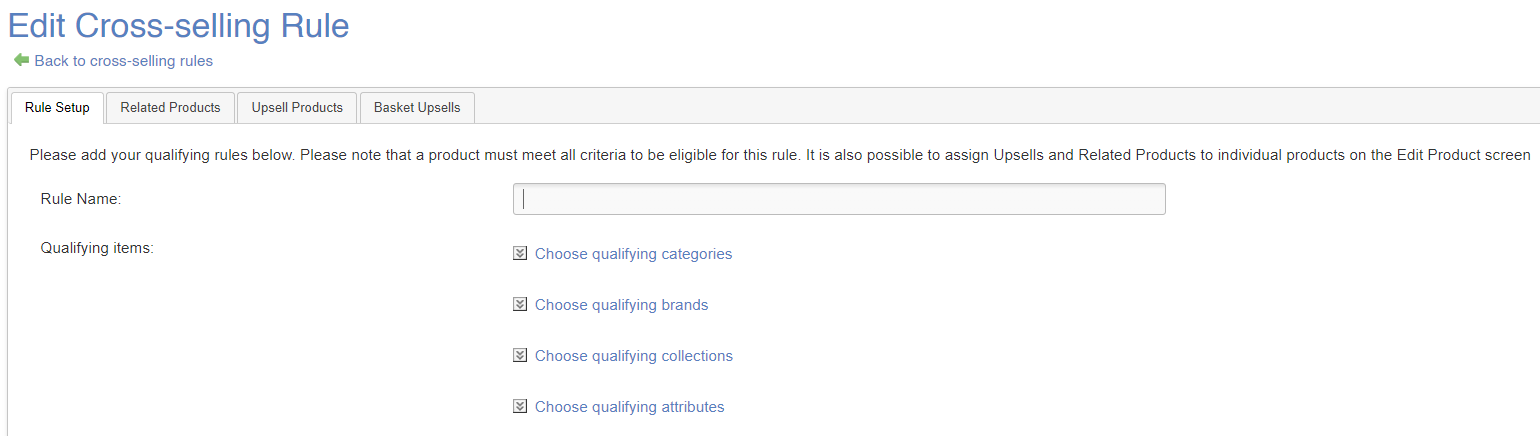This screenshot has width=1540, height=436.
Task: Expand the qualifying collections arrow icon
Action: coord(520,356)
